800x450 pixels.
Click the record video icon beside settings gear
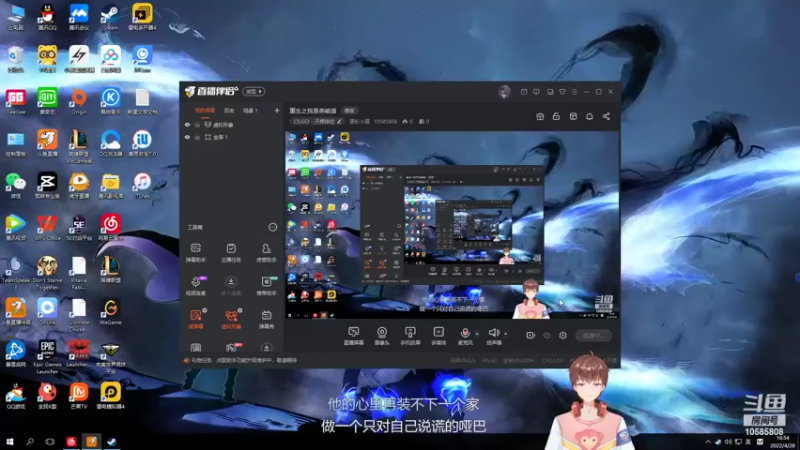pos(531,335)
